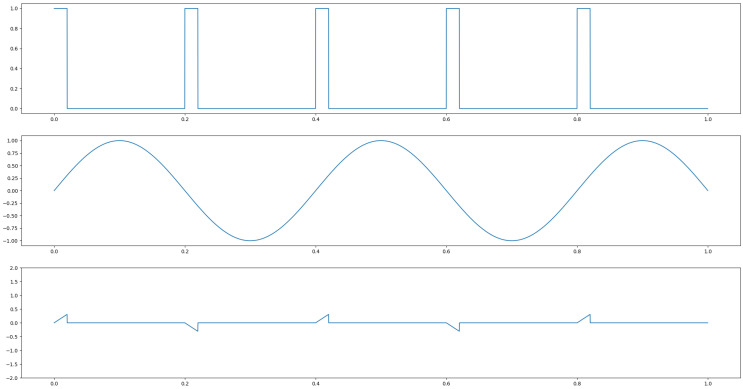The height and width of the screenshot is (389, 743).
Task: Select the −0.50 y-axis label on sine plot
Action: (11, 216)
